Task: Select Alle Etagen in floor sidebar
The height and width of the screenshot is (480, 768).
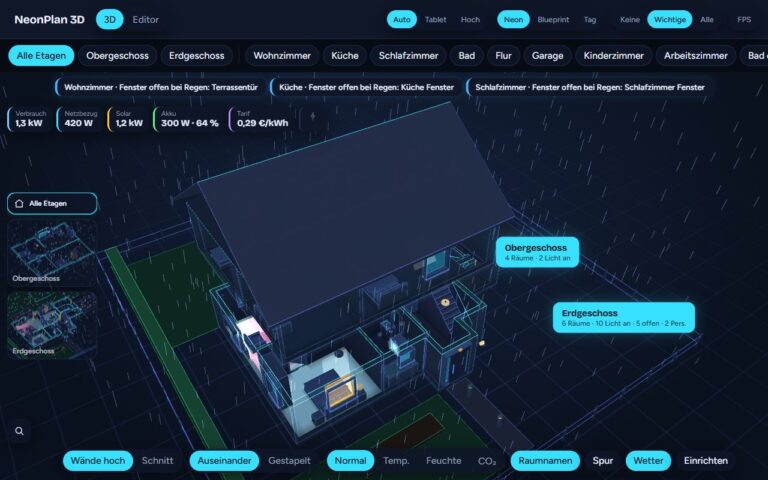Action: click(x=52, y=203)
